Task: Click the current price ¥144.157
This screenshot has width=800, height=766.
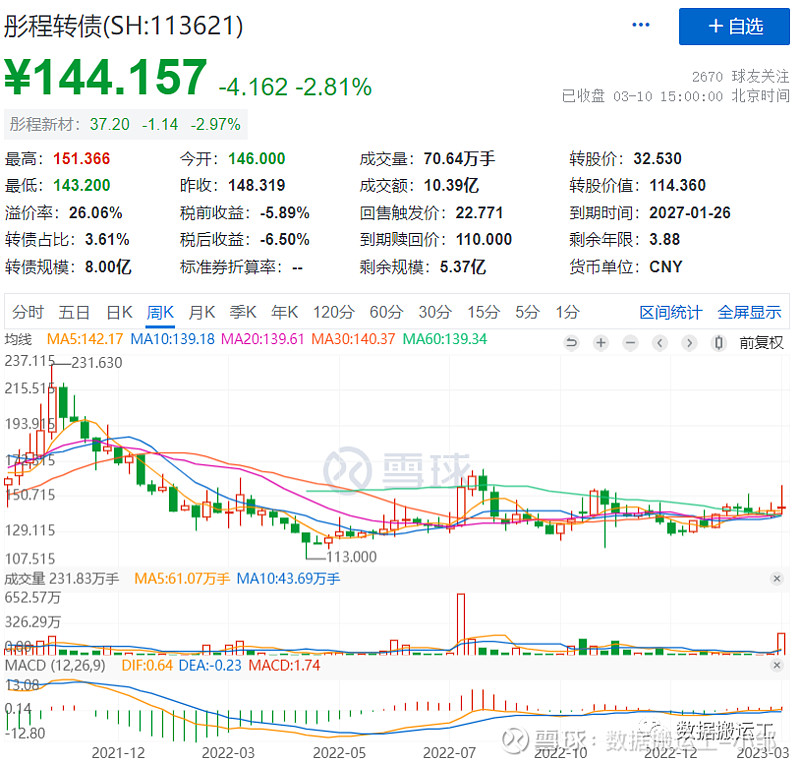Action: [106, 78]
